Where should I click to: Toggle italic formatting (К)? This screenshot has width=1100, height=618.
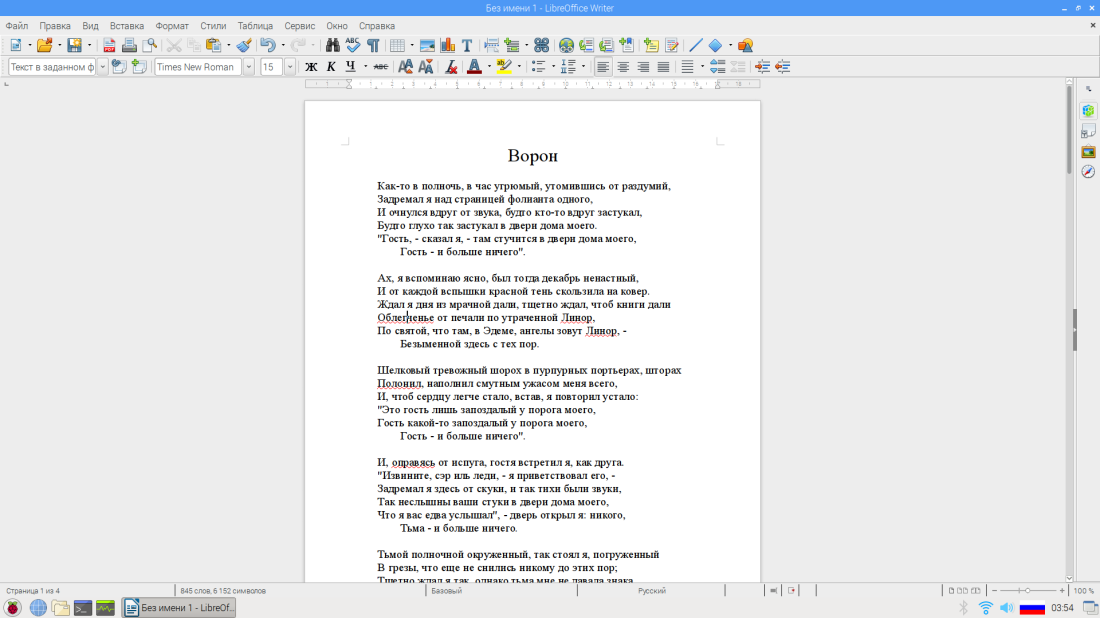coord(331,67)
